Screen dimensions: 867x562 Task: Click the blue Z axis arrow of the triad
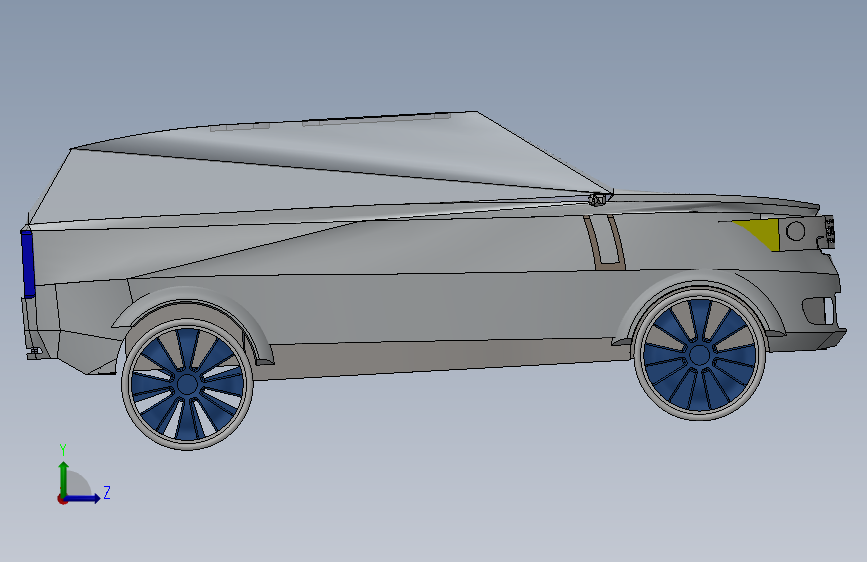tap(83, 498)
